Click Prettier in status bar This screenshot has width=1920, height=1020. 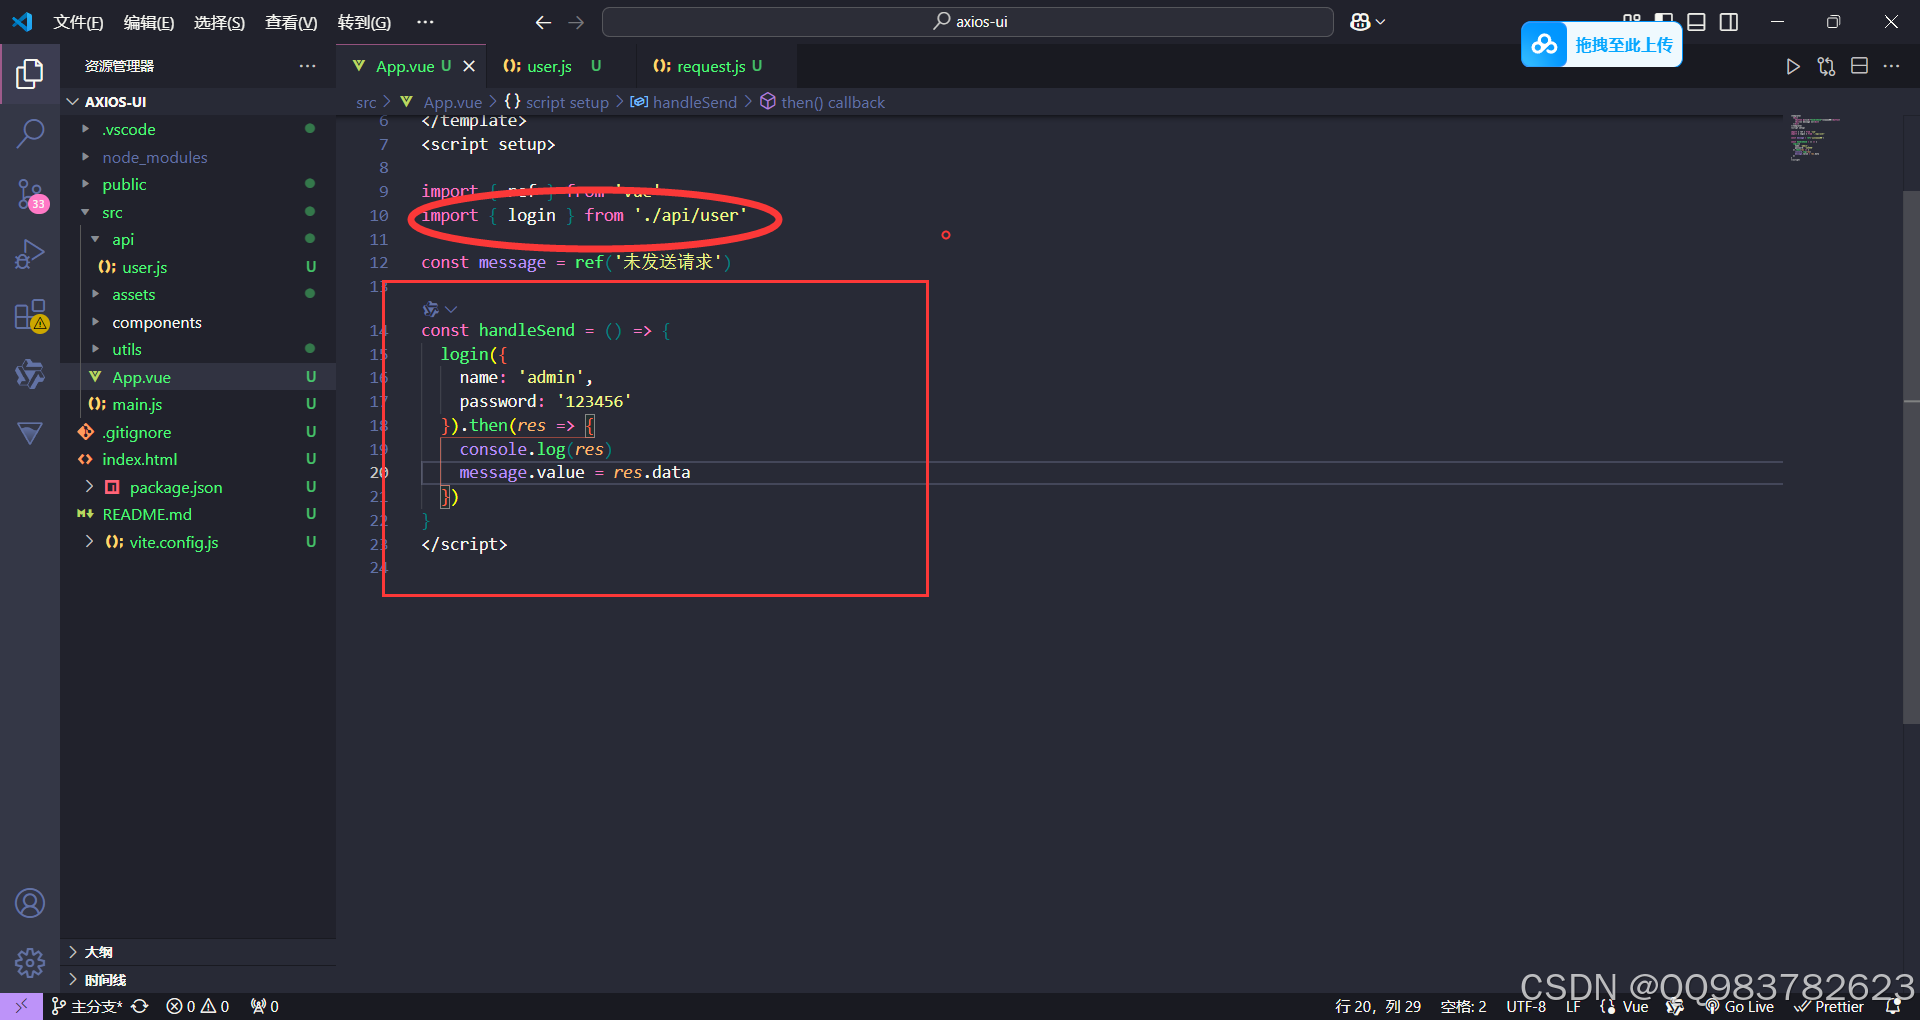tap(1829, 1006)
